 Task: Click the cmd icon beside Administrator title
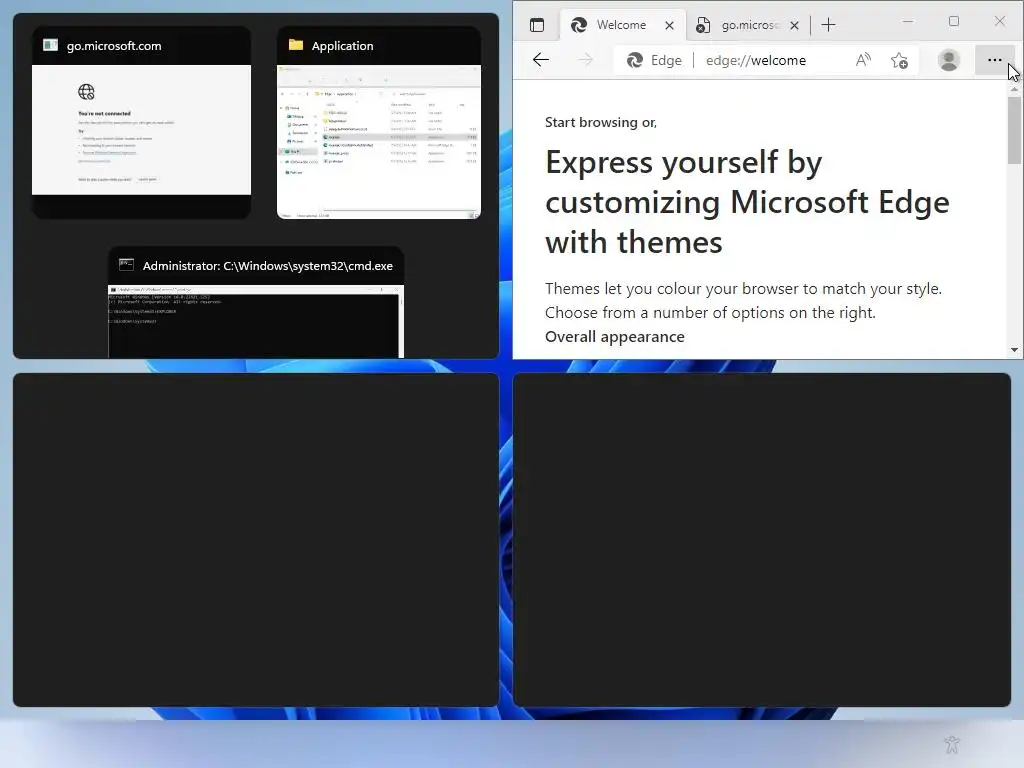pos(126,264)
